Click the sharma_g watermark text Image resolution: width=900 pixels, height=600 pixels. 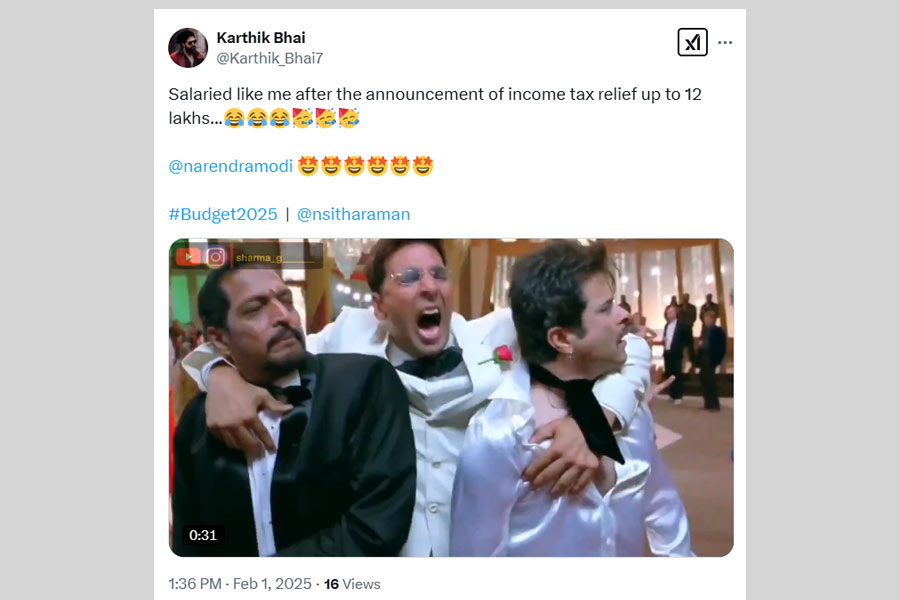click(x=262, y=258)
